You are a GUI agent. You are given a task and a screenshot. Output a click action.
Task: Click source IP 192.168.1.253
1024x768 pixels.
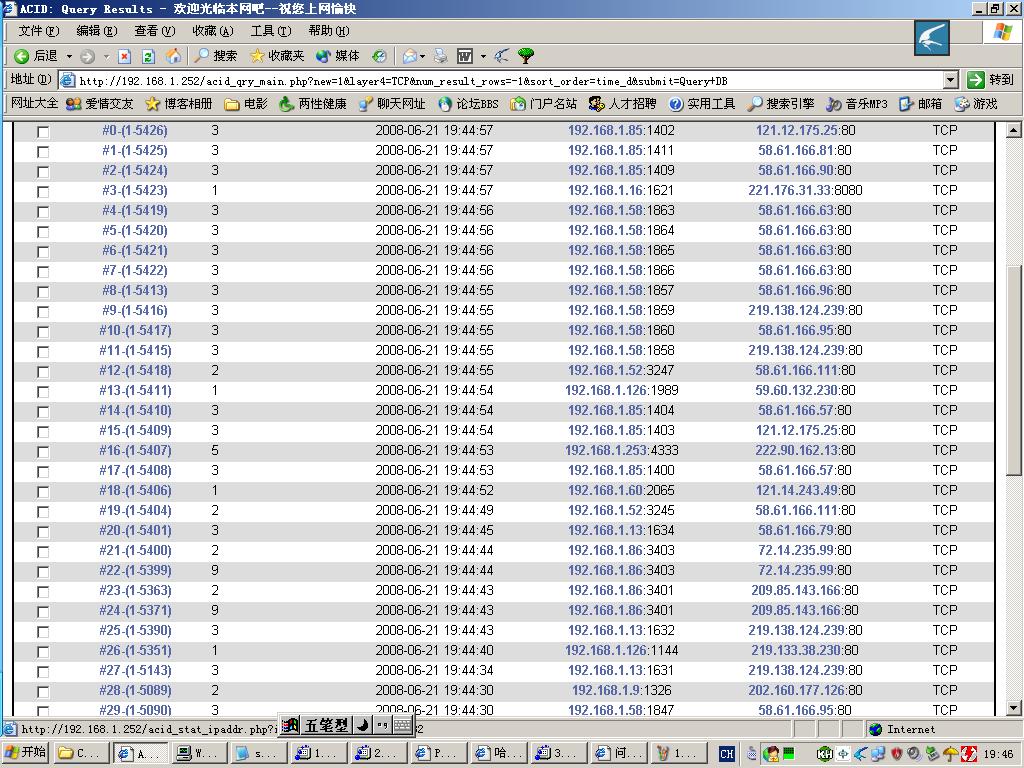point(605,450)
